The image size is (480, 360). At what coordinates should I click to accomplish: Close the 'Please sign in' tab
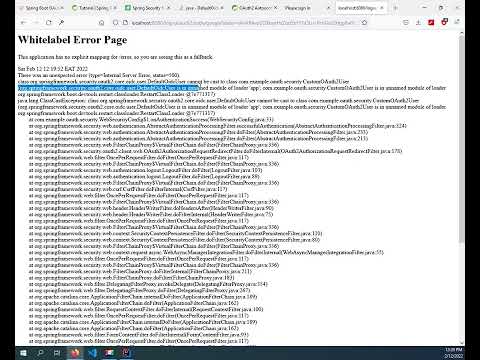click(x=328, y=7)
